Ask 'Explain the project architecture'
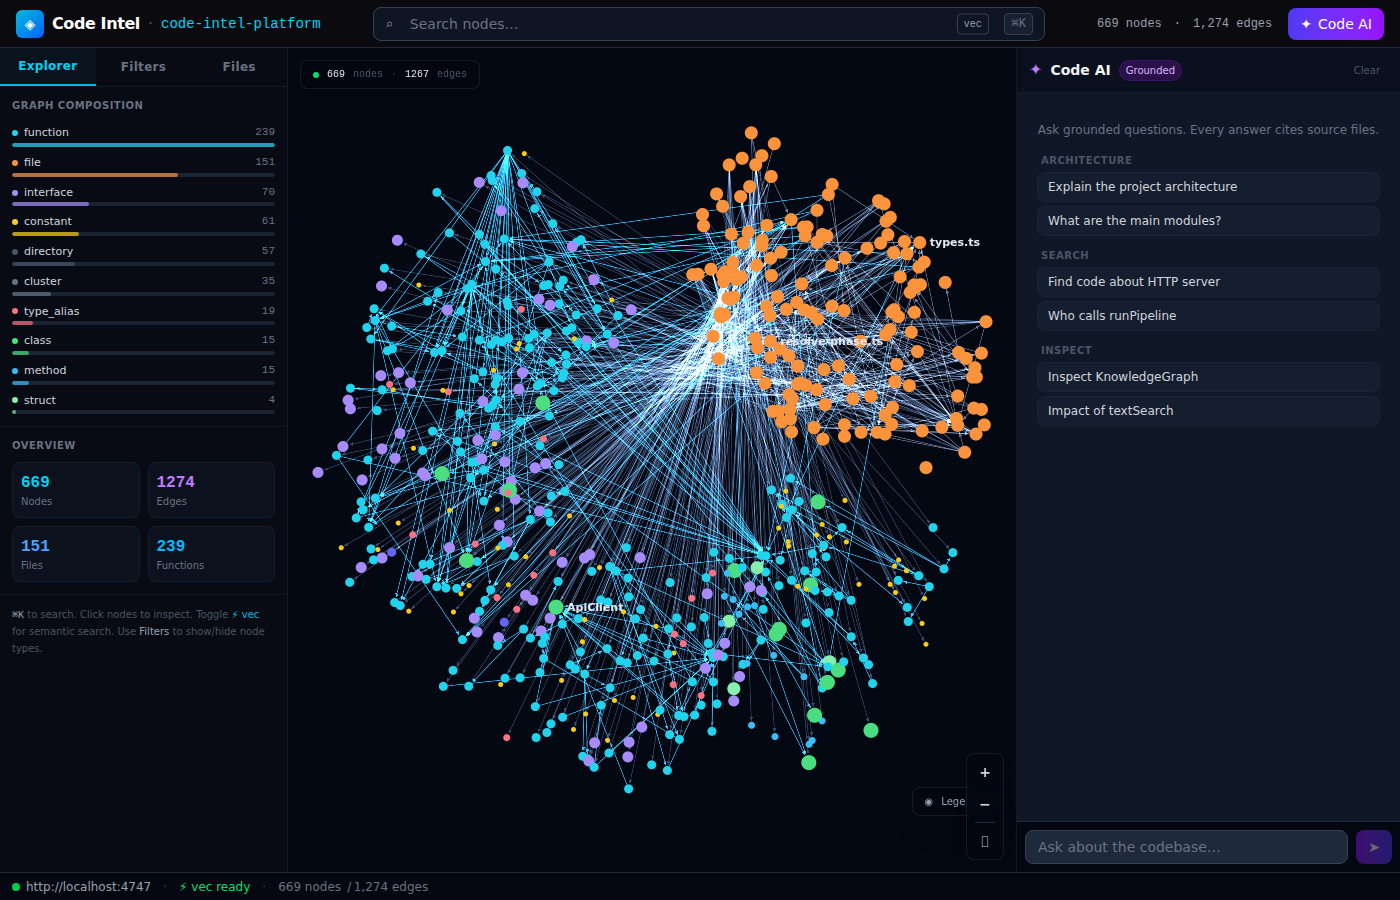The image size is (1400, 900). [x=1208, y=187]
